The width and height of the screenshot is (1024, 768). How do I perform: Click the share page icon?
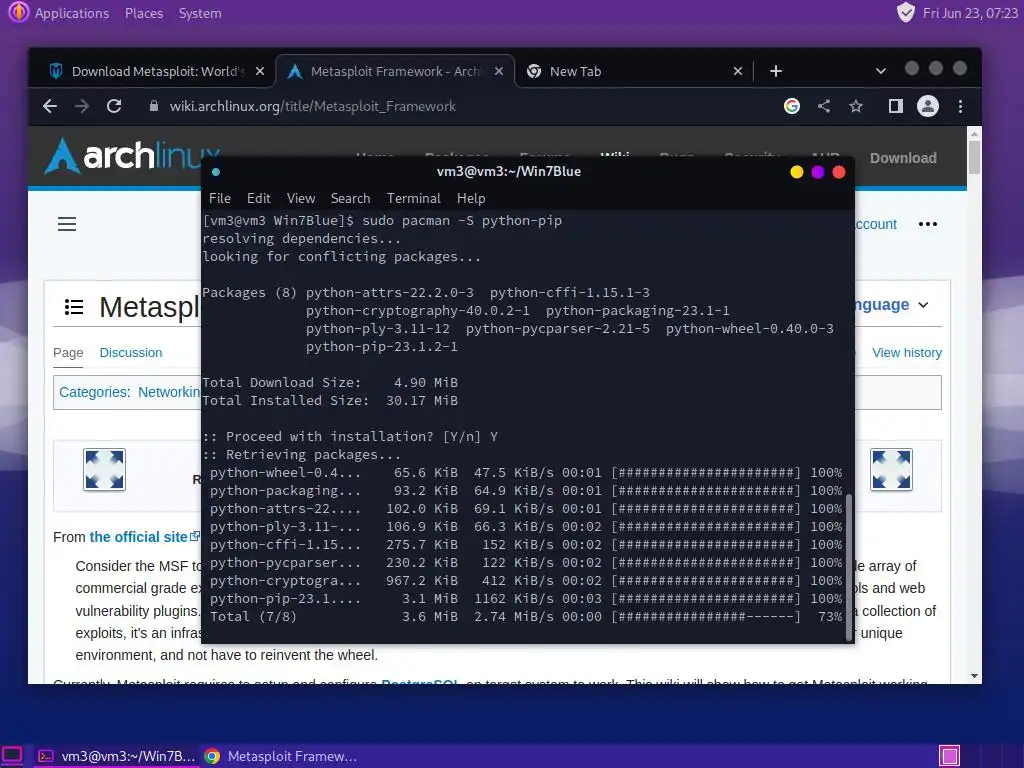coord(824,106)
